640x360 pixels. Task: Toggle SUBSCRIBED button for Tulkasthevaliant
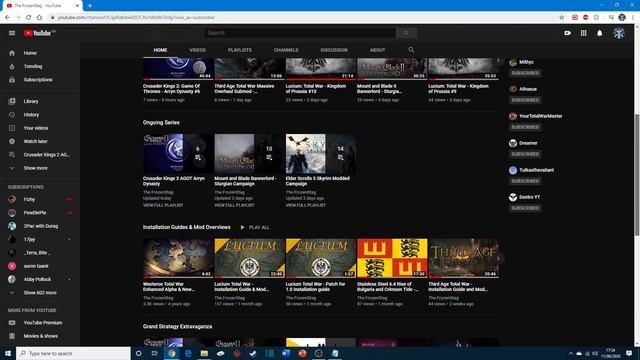click(525, 181)
